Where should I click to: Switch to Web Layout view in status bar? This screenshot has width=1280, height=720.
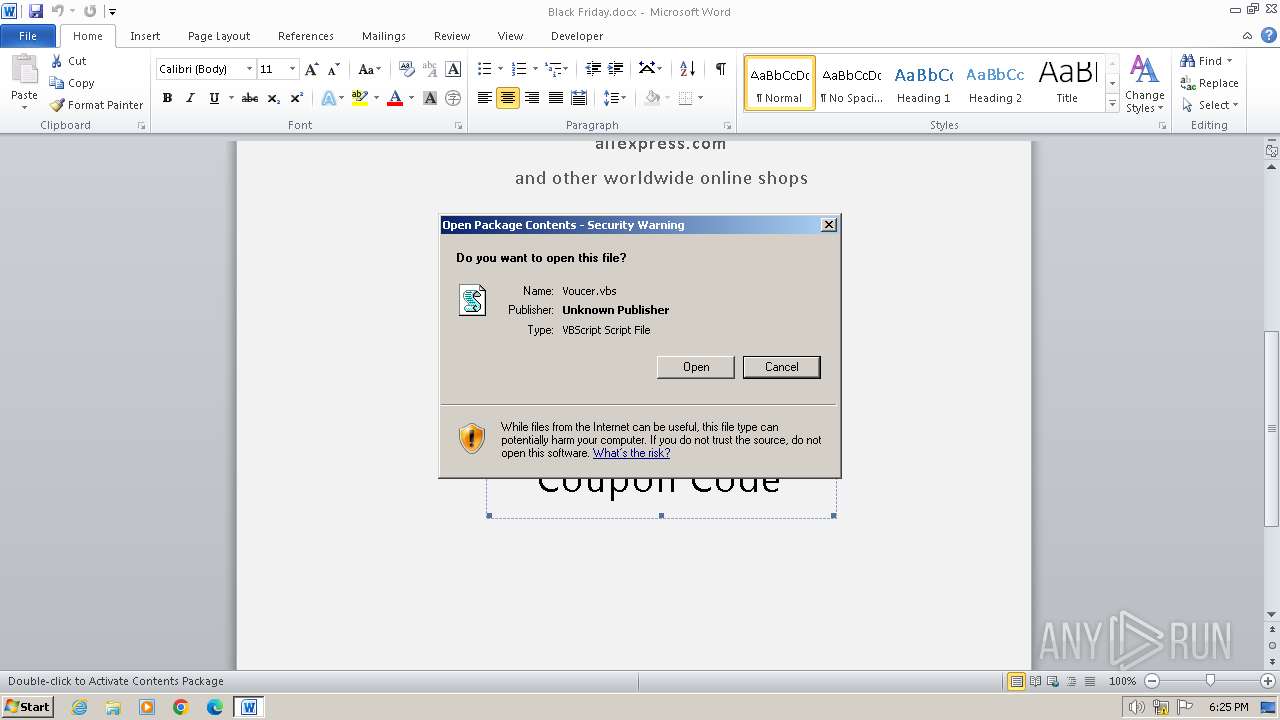click(1053, 681)
